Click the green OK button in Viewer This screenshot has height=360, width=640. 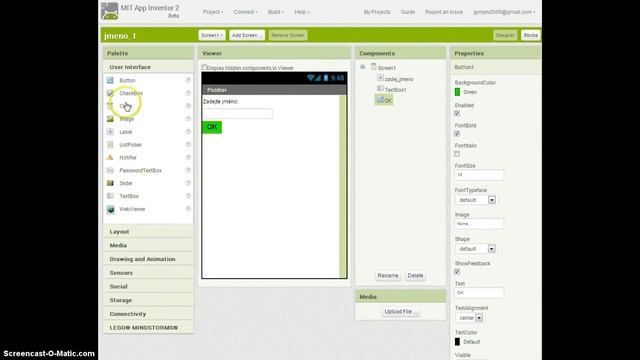pos(212,127)
